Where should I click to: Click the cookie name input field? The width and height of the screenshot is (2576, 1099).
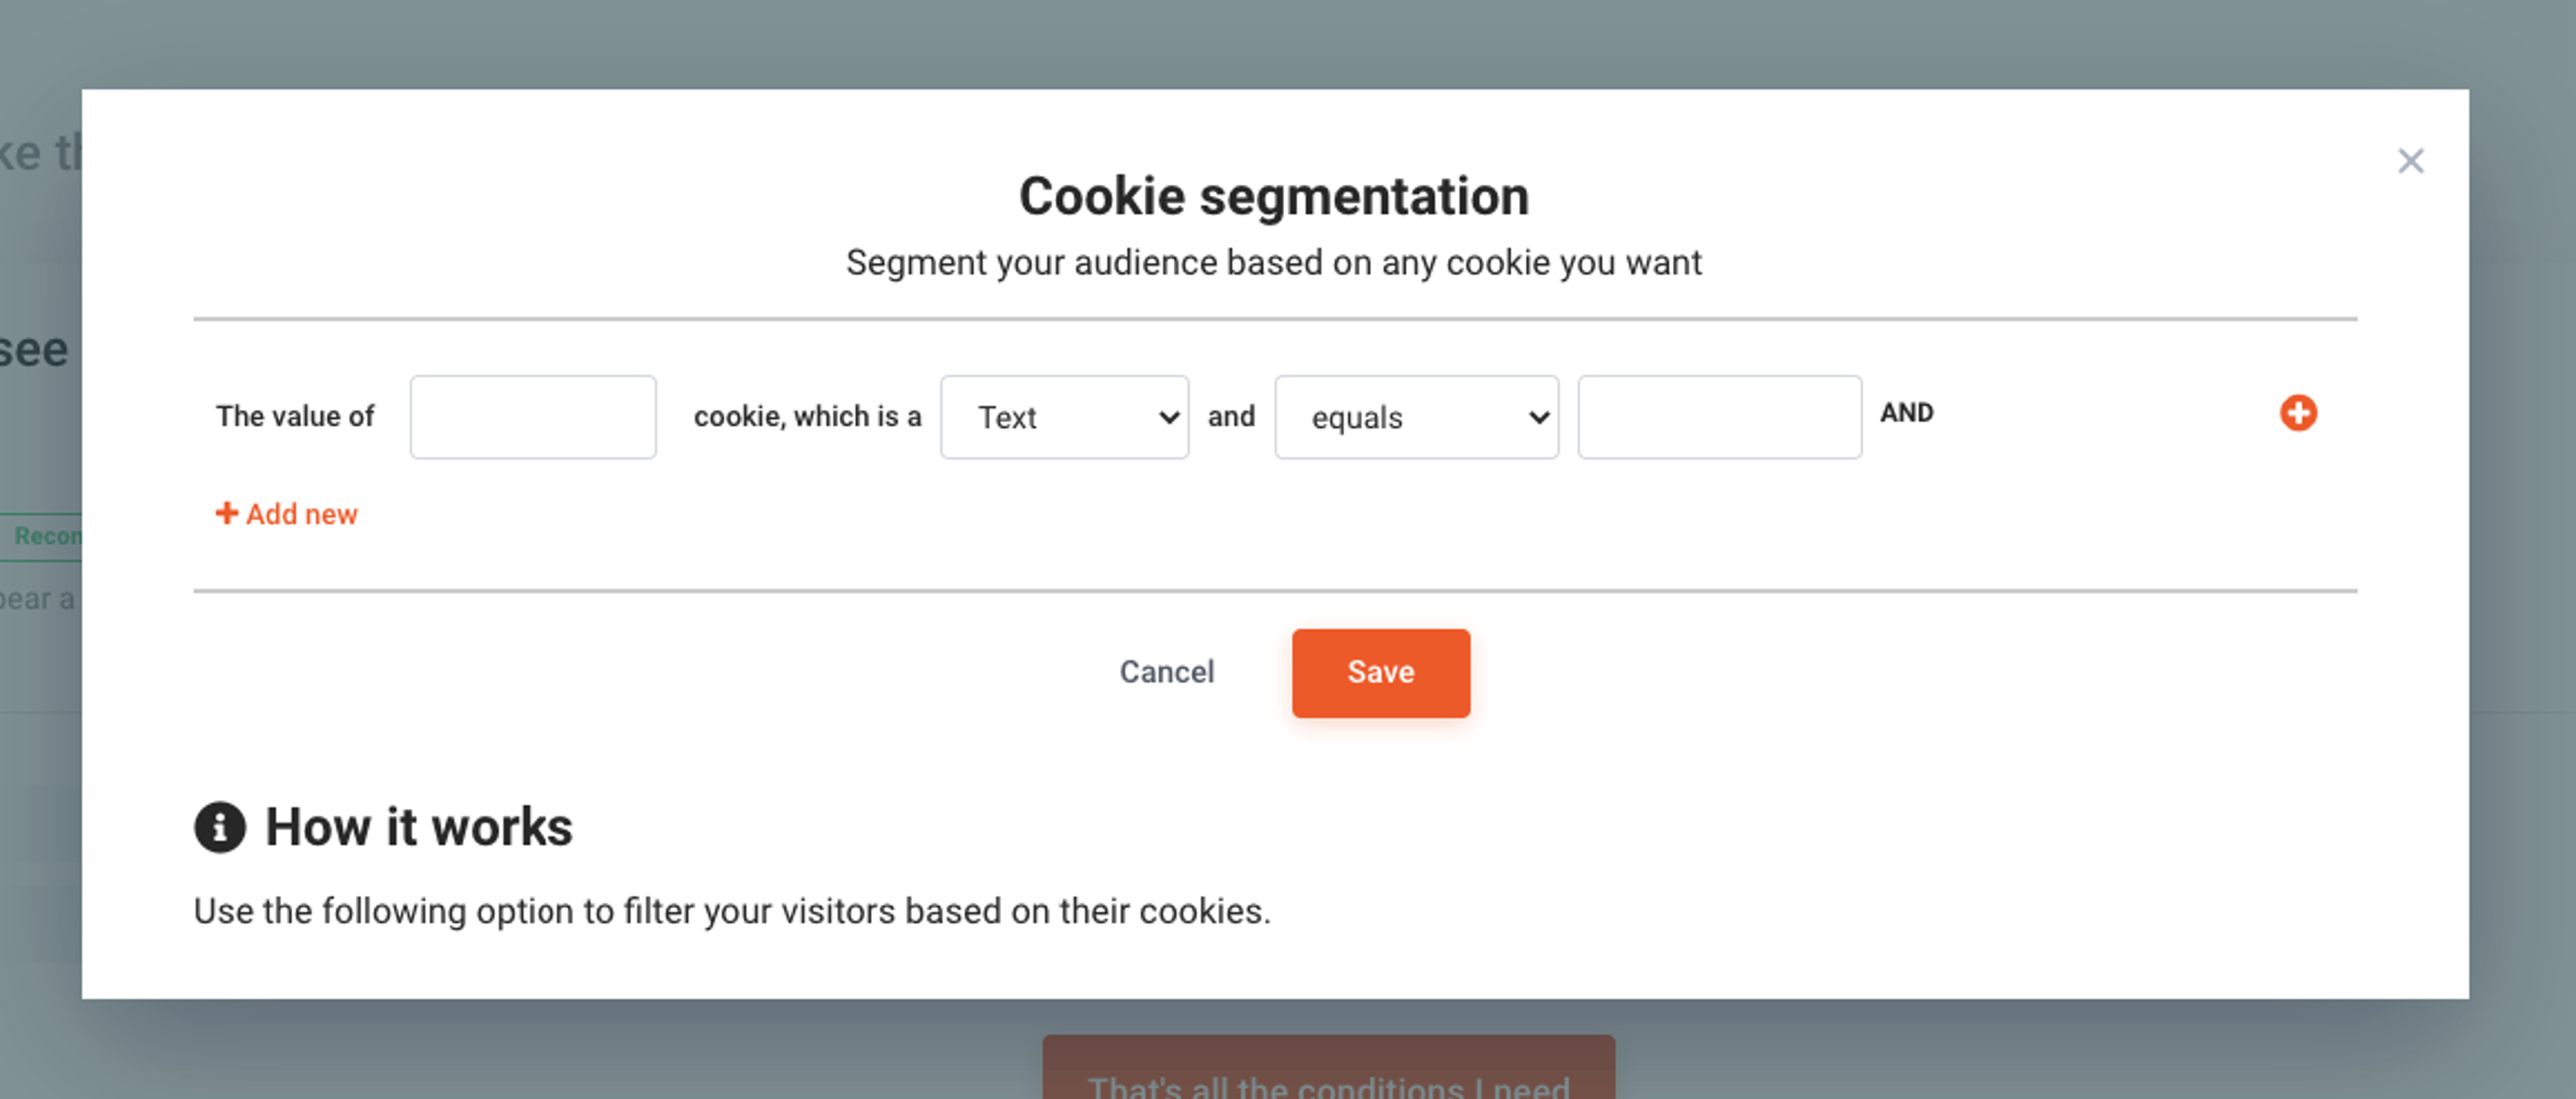click(x=533, y=417)
